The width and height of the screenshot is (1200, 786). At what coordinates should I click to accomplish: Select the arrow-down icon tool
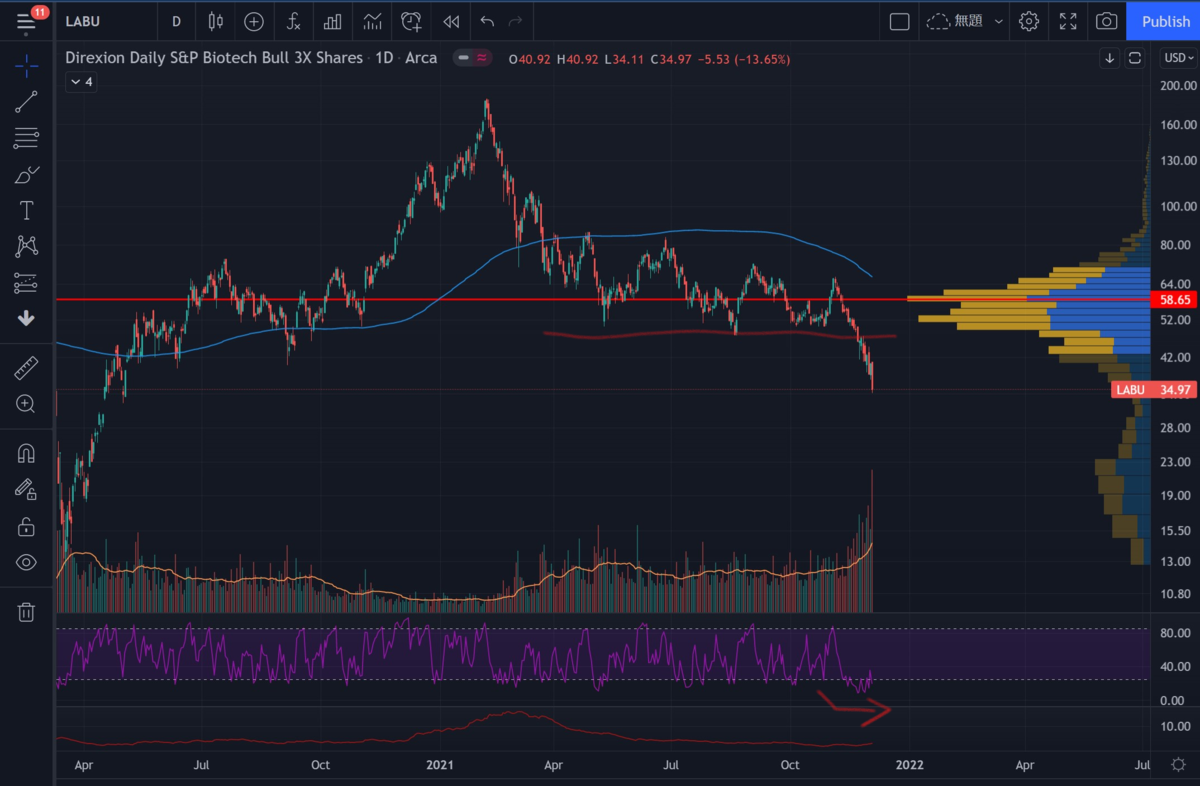[x=26, y=319]
